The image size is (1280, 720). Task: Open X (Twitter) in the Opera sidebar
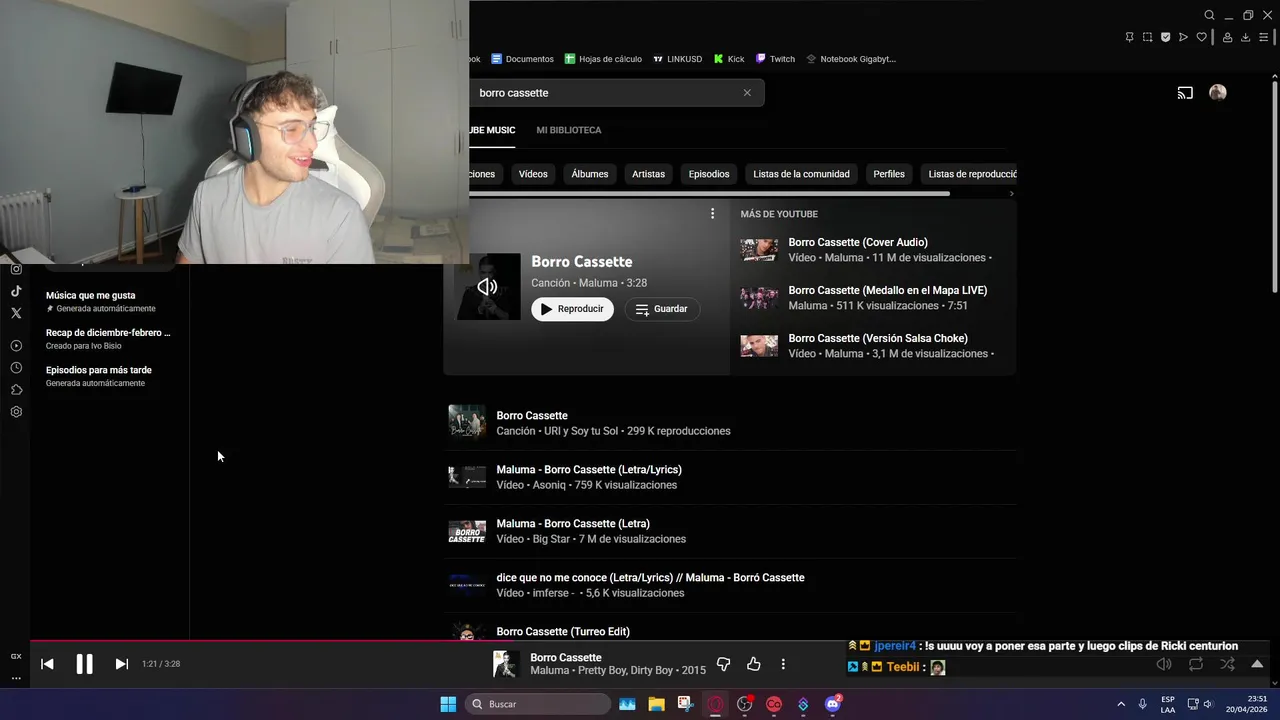pos(16,313)
